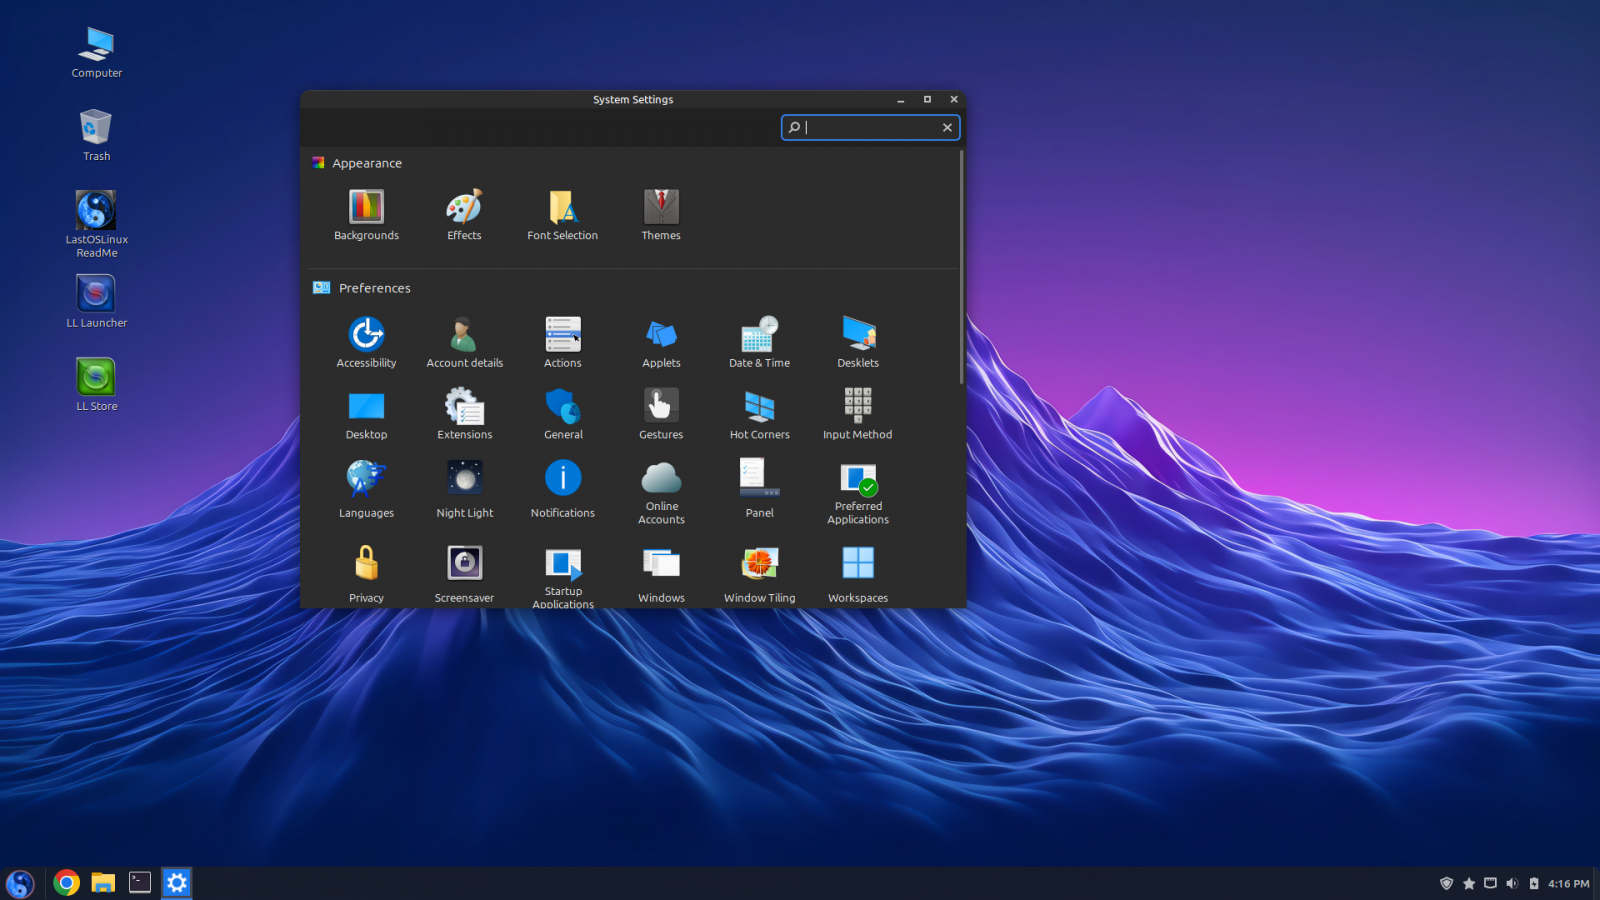
Task: Open Accessibility preferences
Action: [x=366, y=340]
